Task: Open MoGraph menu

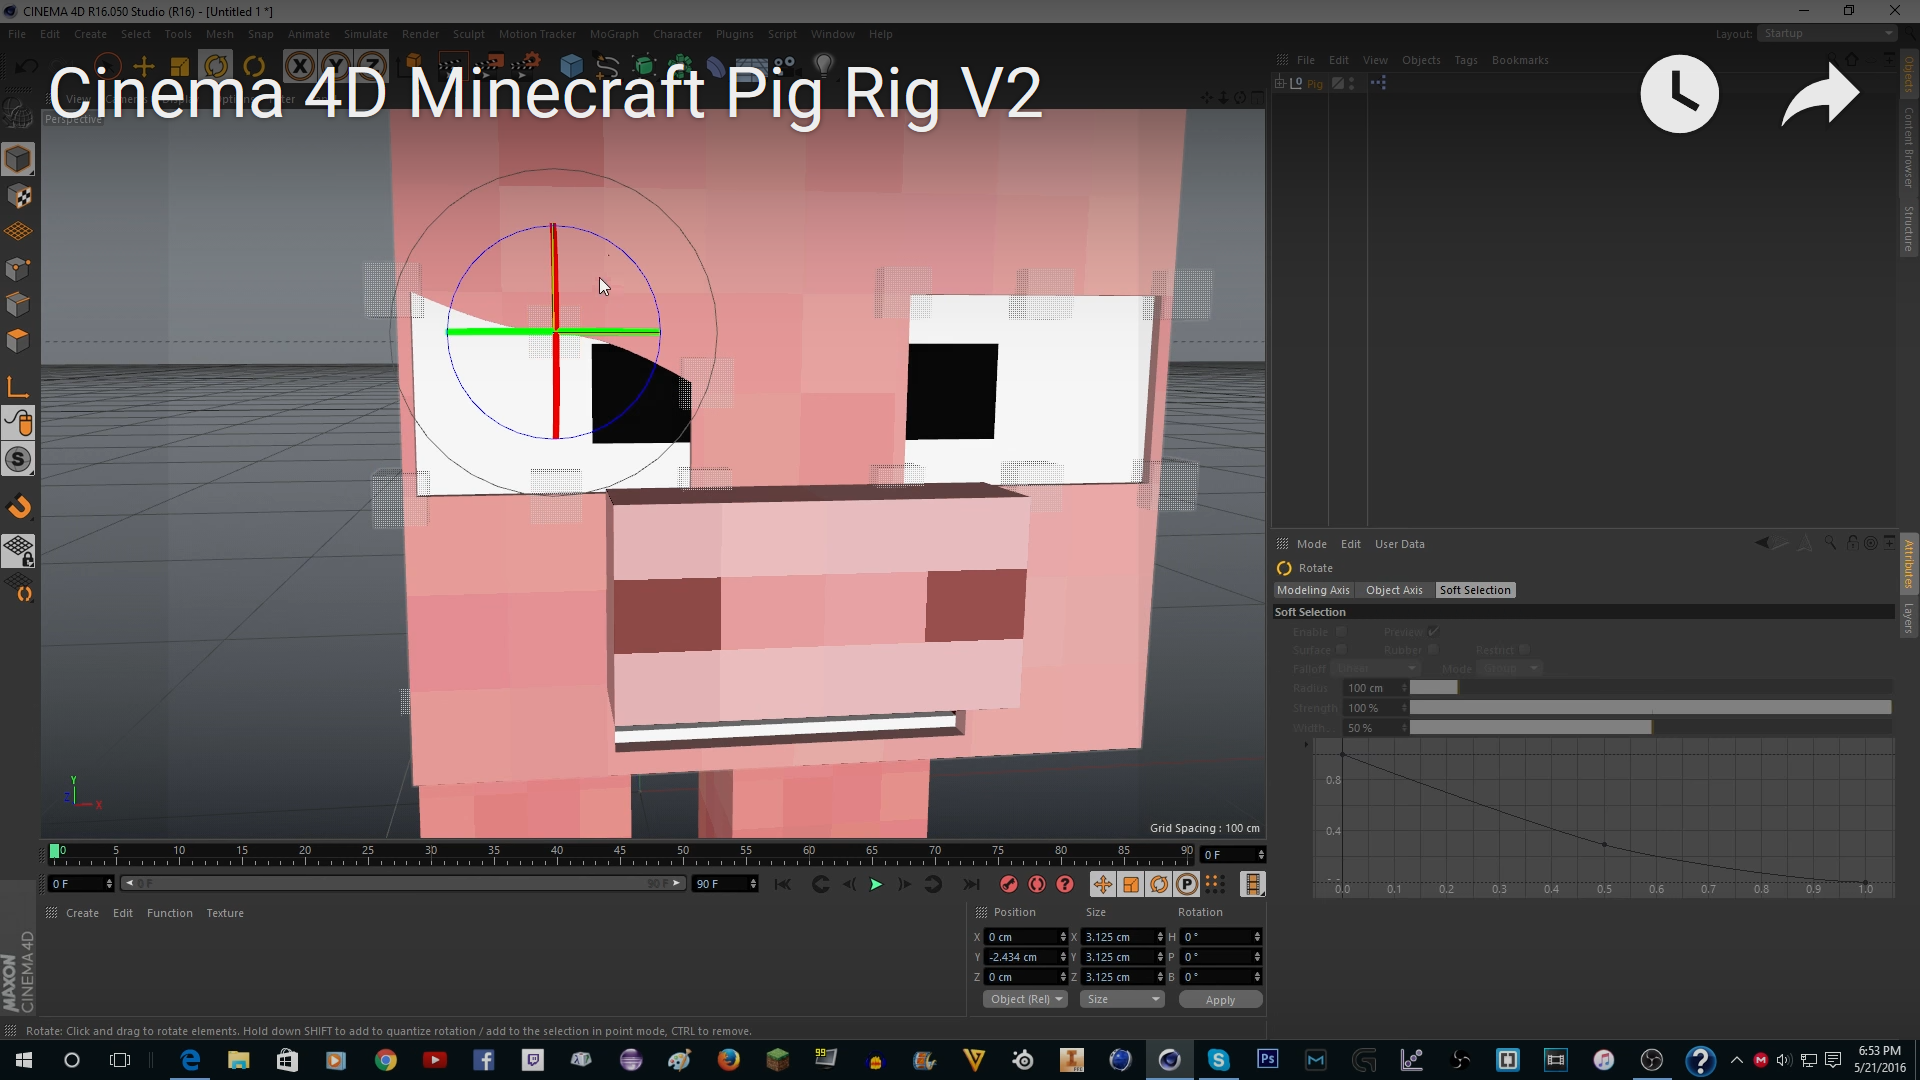Action: 613,34
